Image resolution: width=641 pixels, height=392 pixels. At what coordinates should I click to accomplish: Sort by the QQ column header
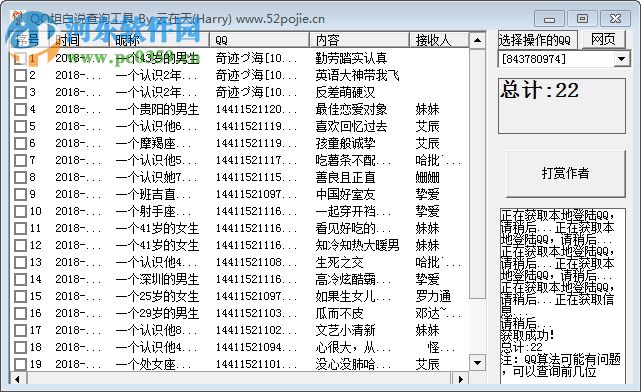(x=259, y=40)
